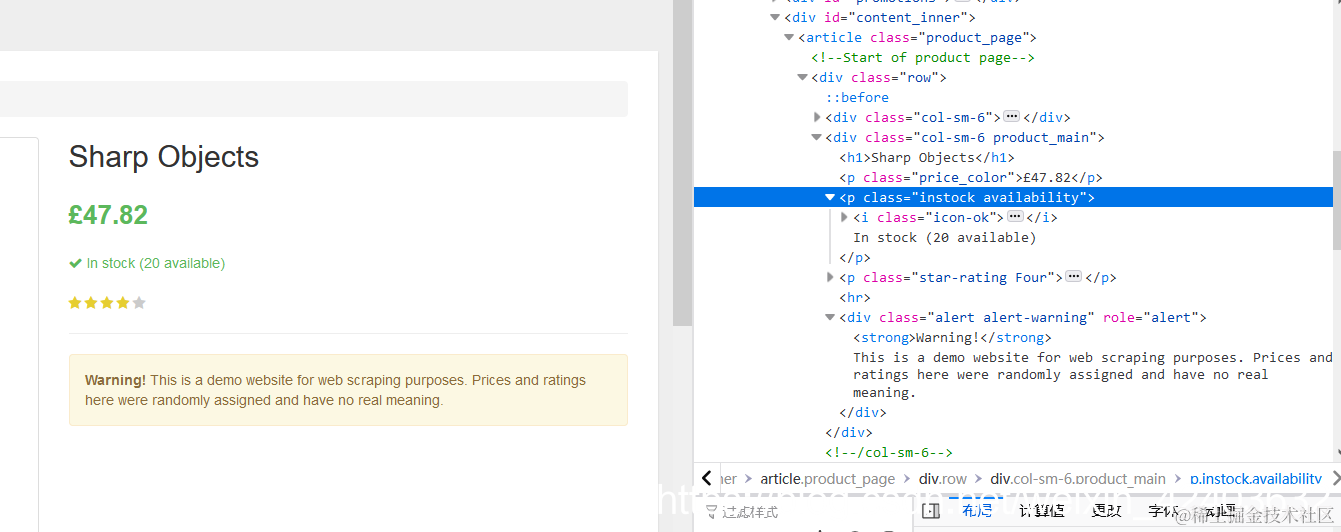
Task: Click the green in-stock checkmark icon
Action: (x=75, y=263)
